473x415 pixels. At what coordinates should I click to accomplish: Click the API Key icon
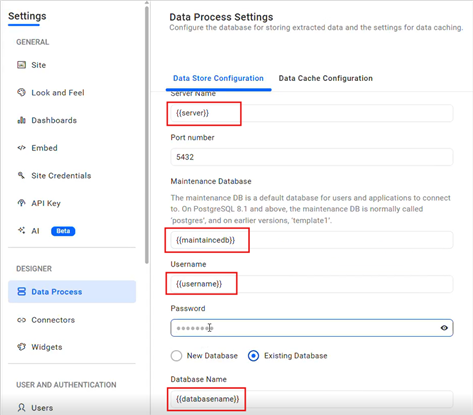point(21,203)
